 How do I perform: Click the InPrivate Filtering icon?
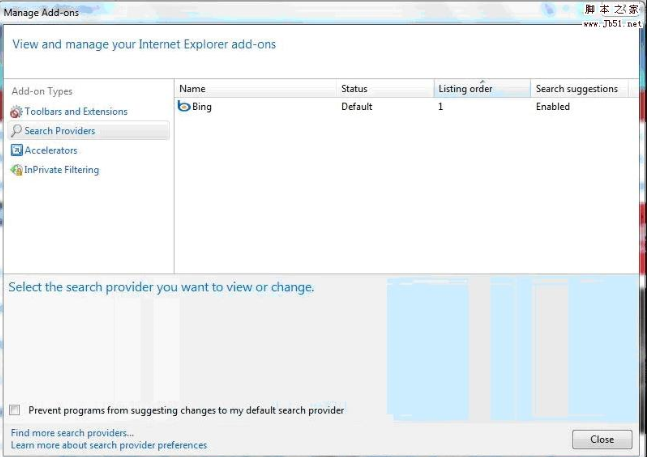point(16,170)
